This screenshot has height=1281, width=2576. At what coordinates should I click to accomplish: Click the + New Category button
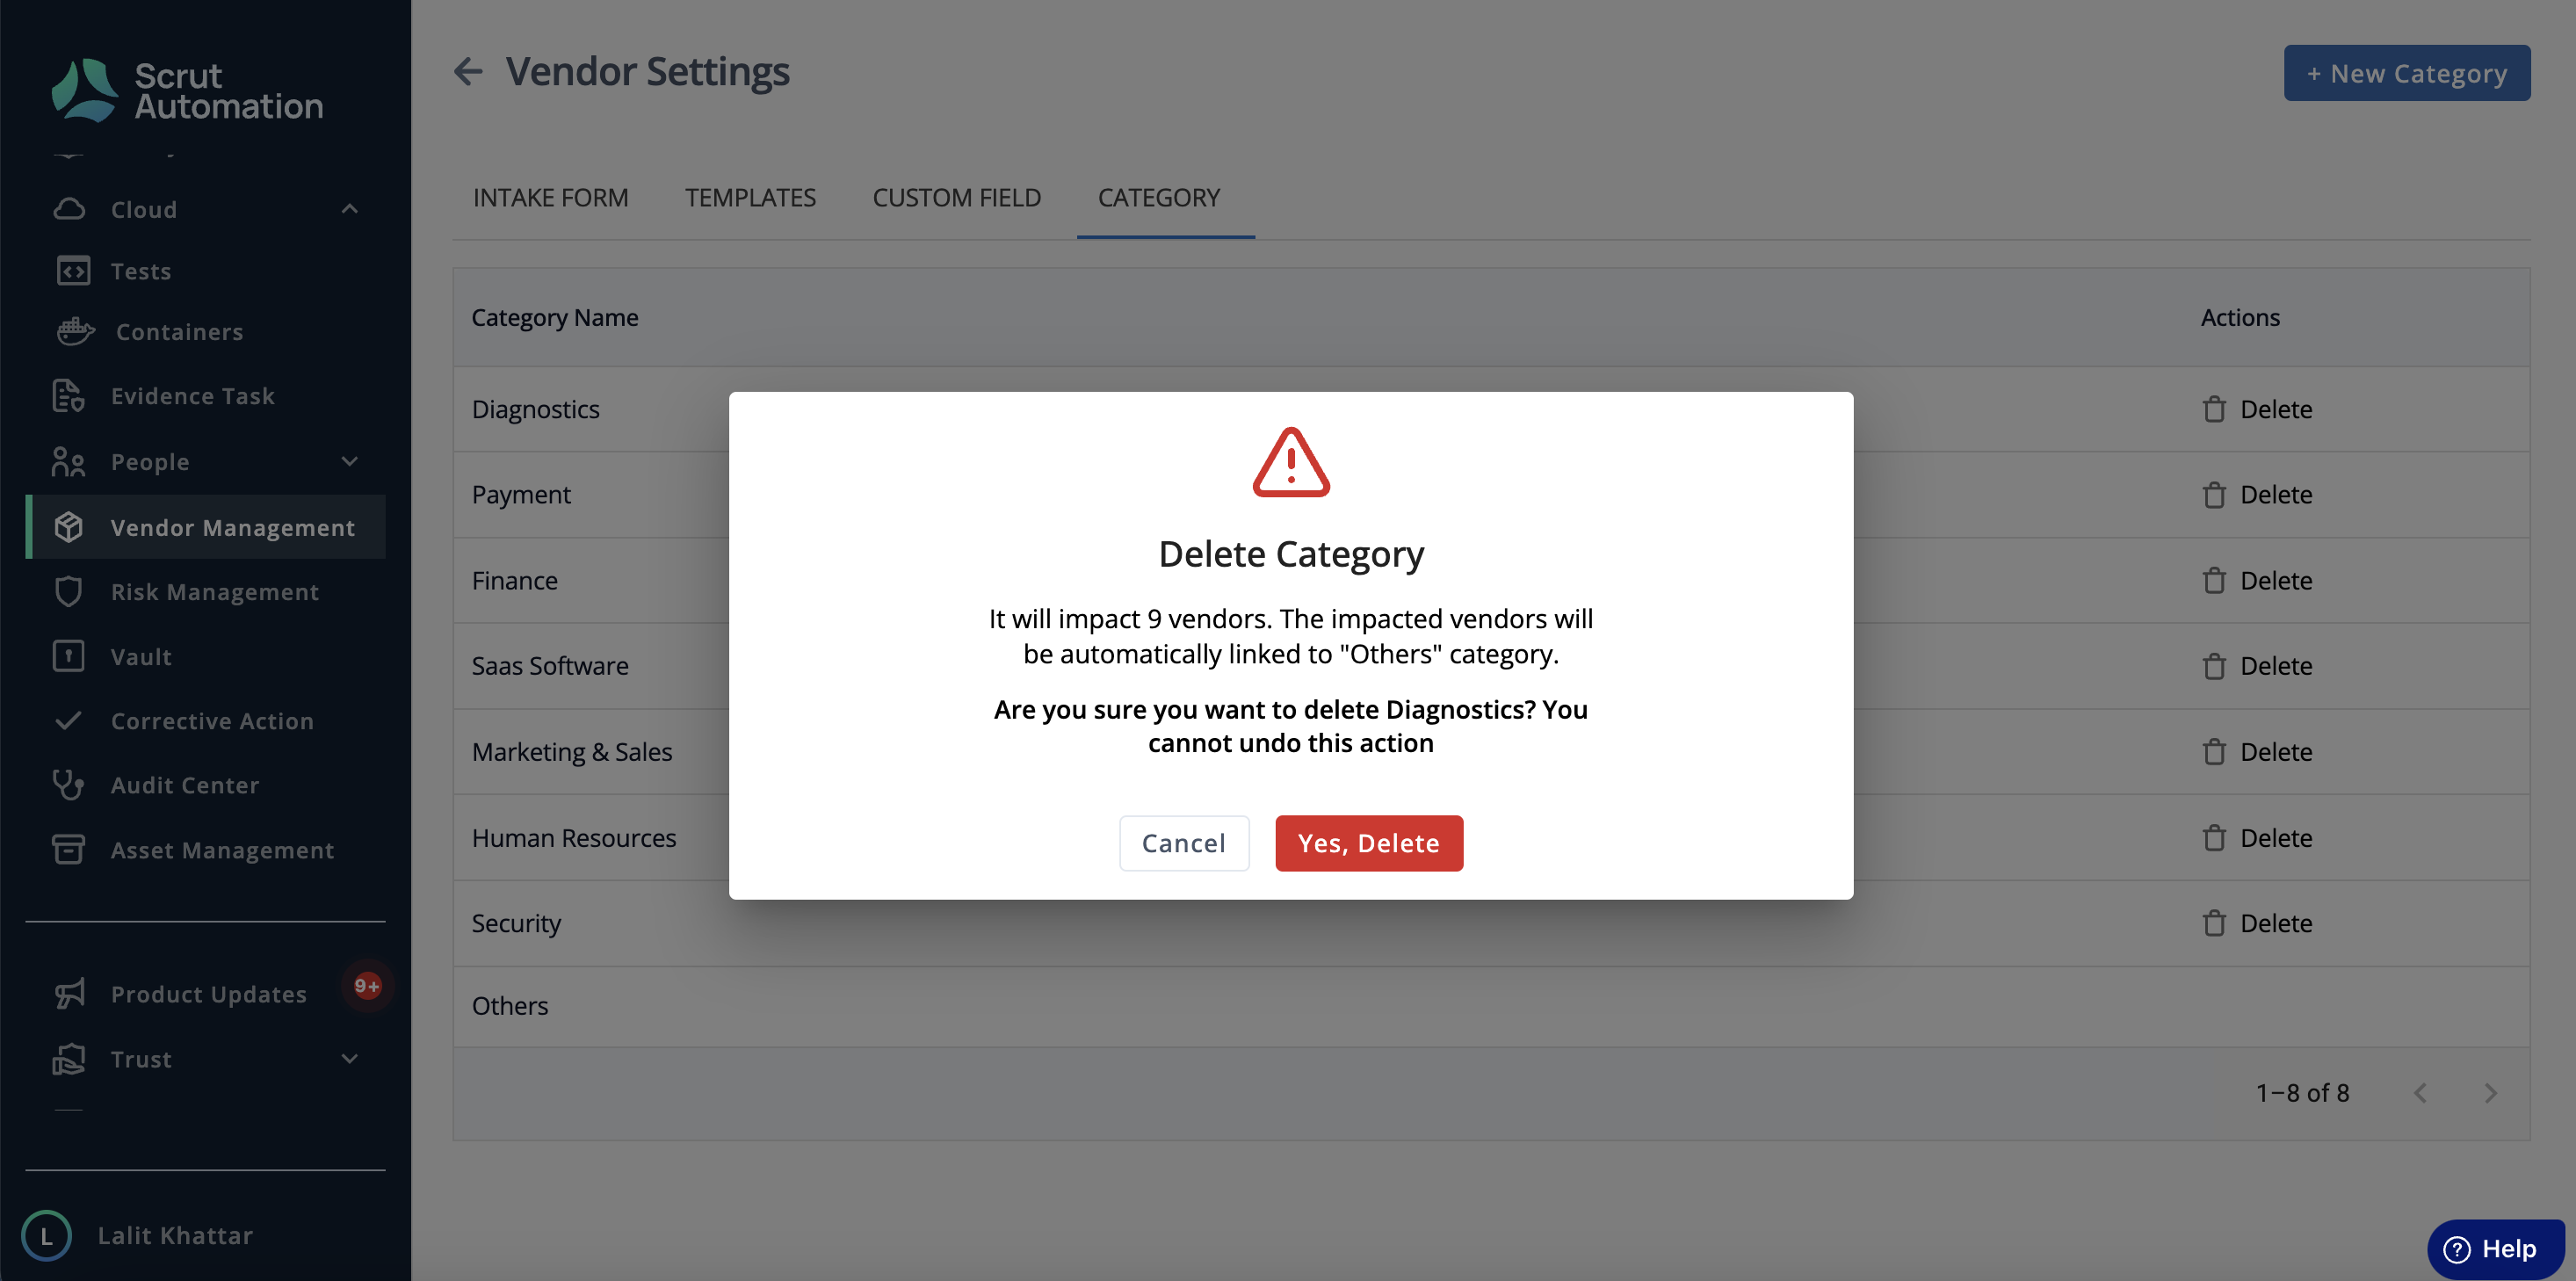(x=2406, y=73)
